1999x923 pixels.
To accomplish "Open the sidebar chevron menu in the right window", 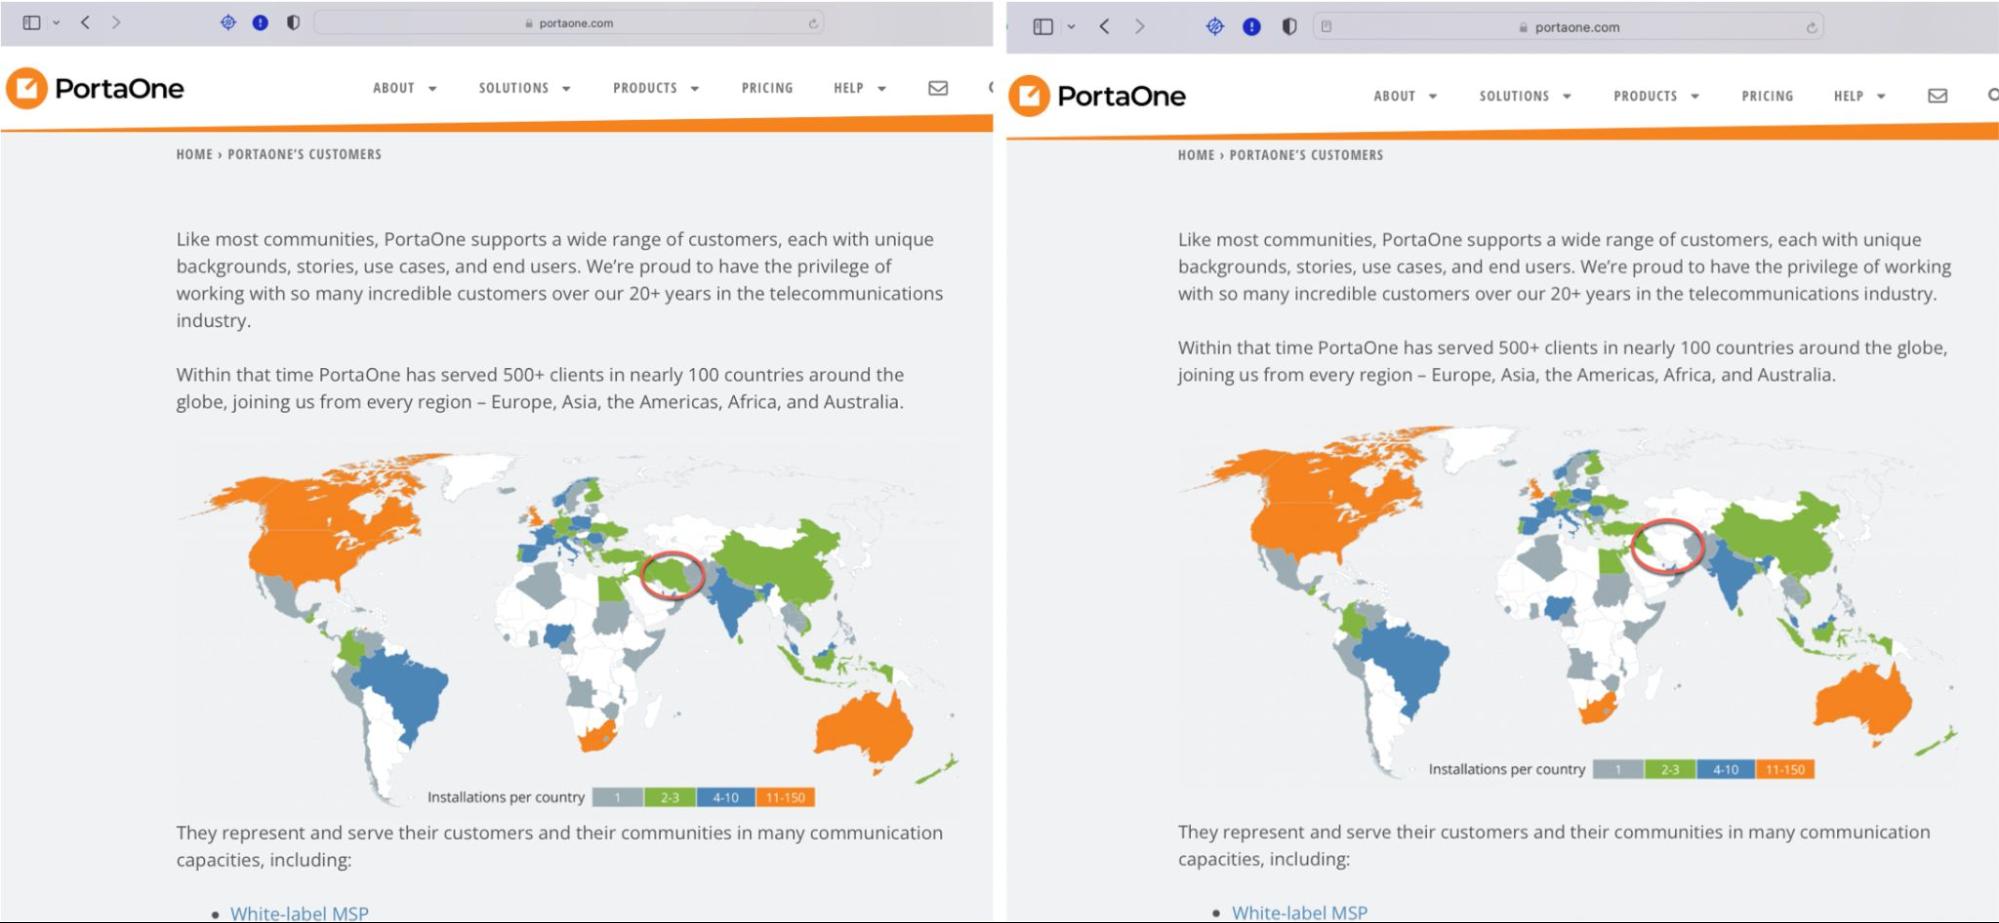I will coord(1071,27).
